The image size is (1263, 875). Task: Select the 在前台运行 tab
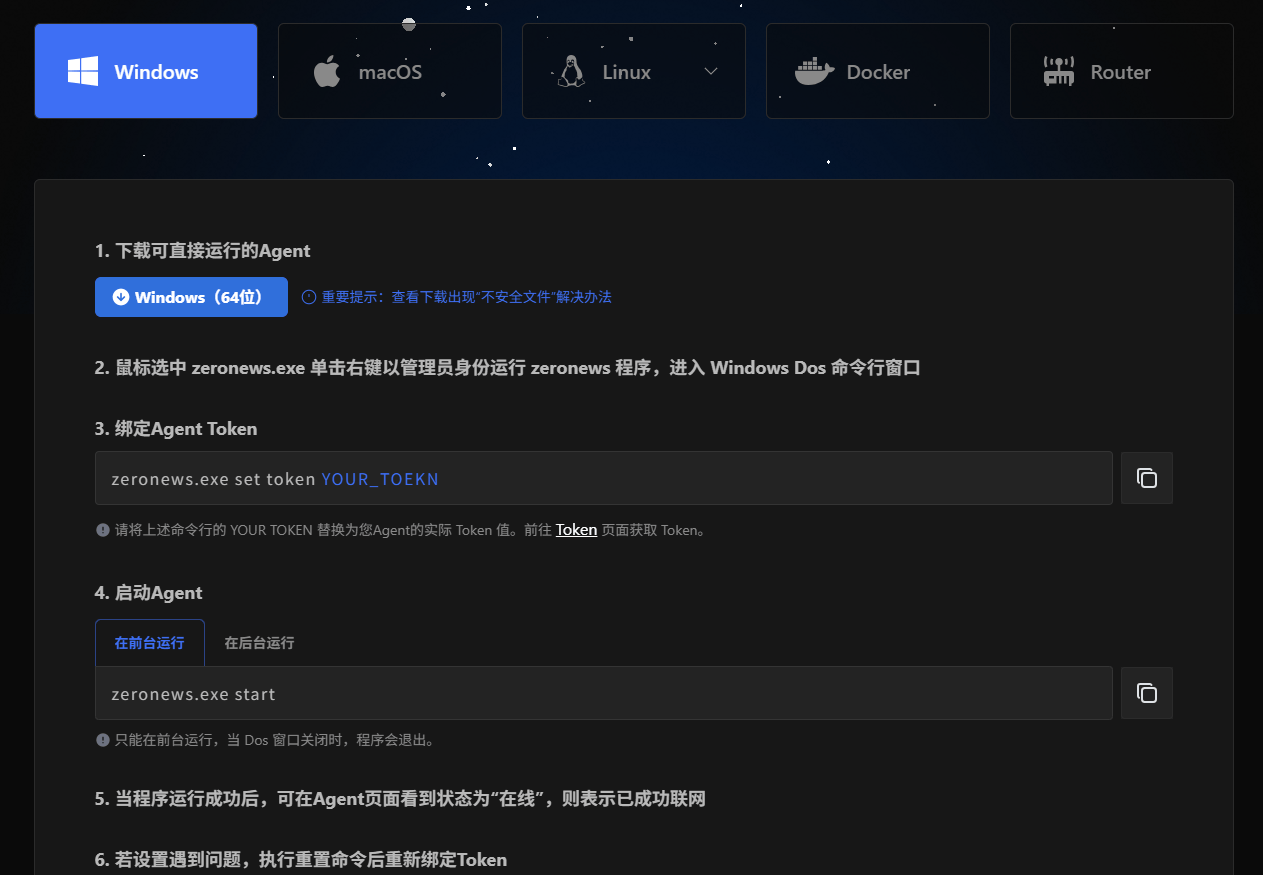tap(149, 643)
